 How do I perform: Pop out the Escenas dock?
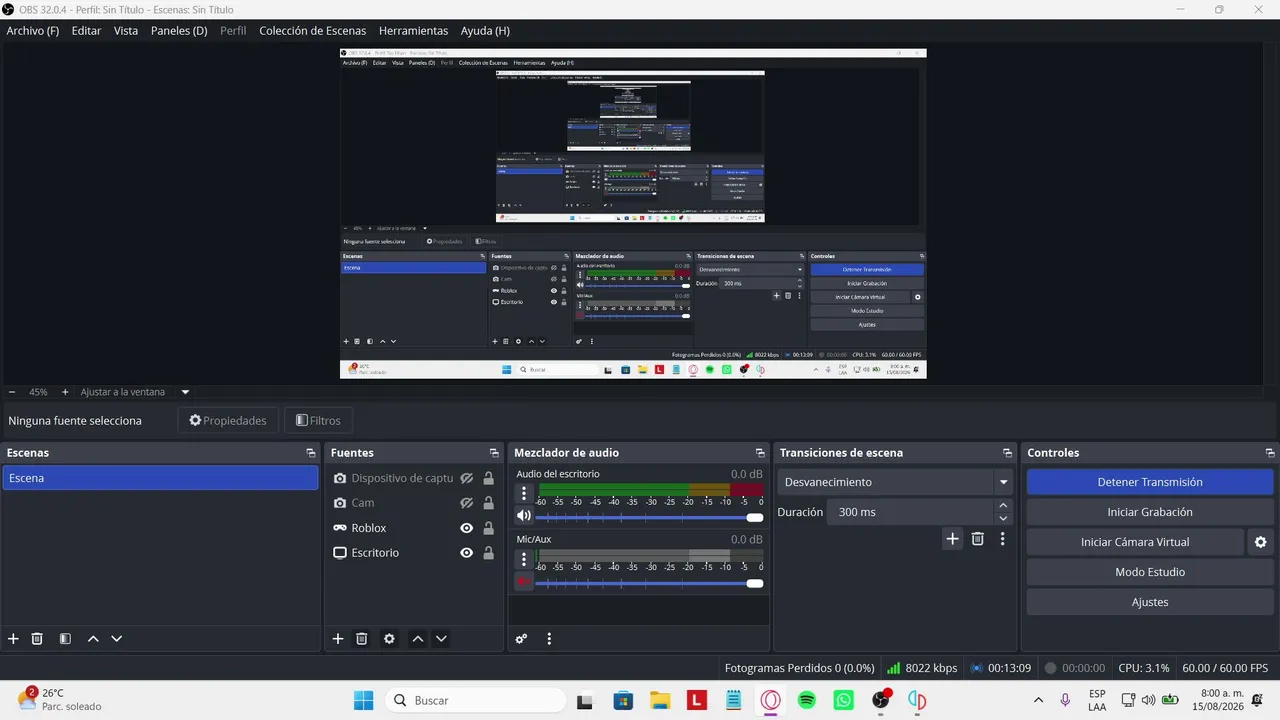coord(311,453)
